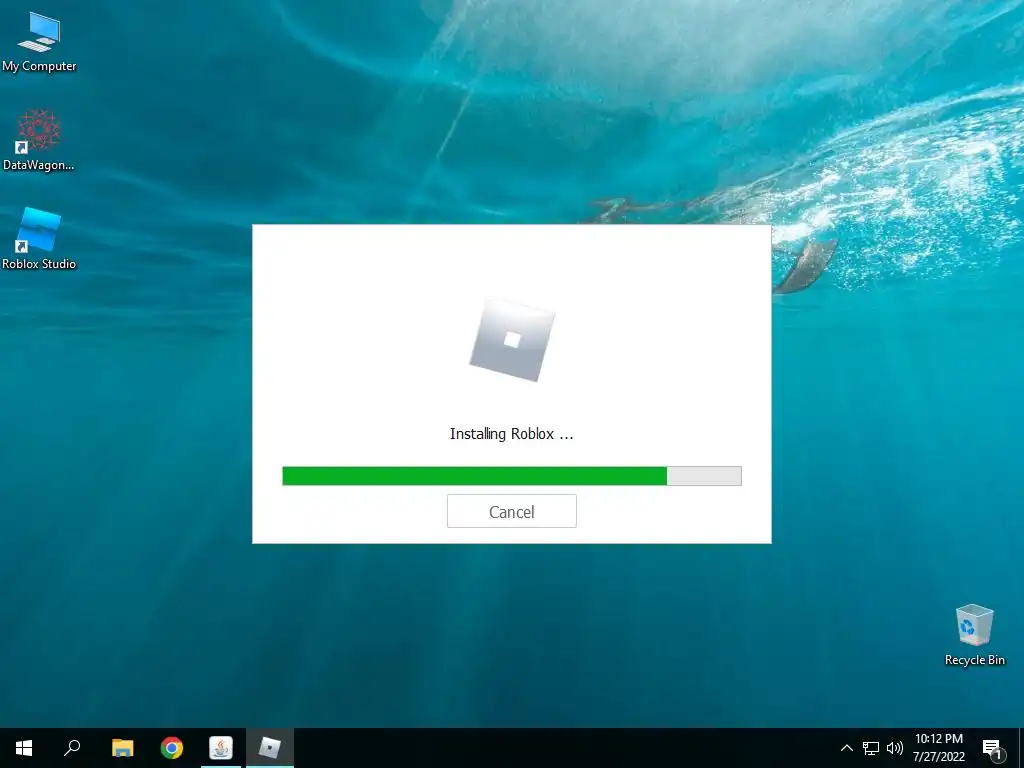This screenshot has height=768, width=1024.
Task: Select the Roblox Studio desktop shortcut
Action: 39,239
